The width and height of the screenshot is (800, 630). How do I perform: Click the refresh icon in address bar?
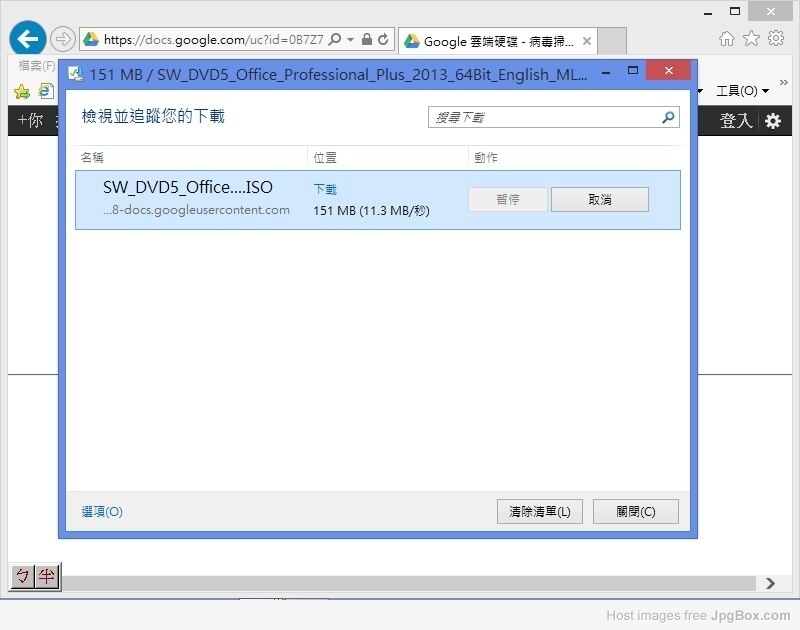[x=383, y=40]
